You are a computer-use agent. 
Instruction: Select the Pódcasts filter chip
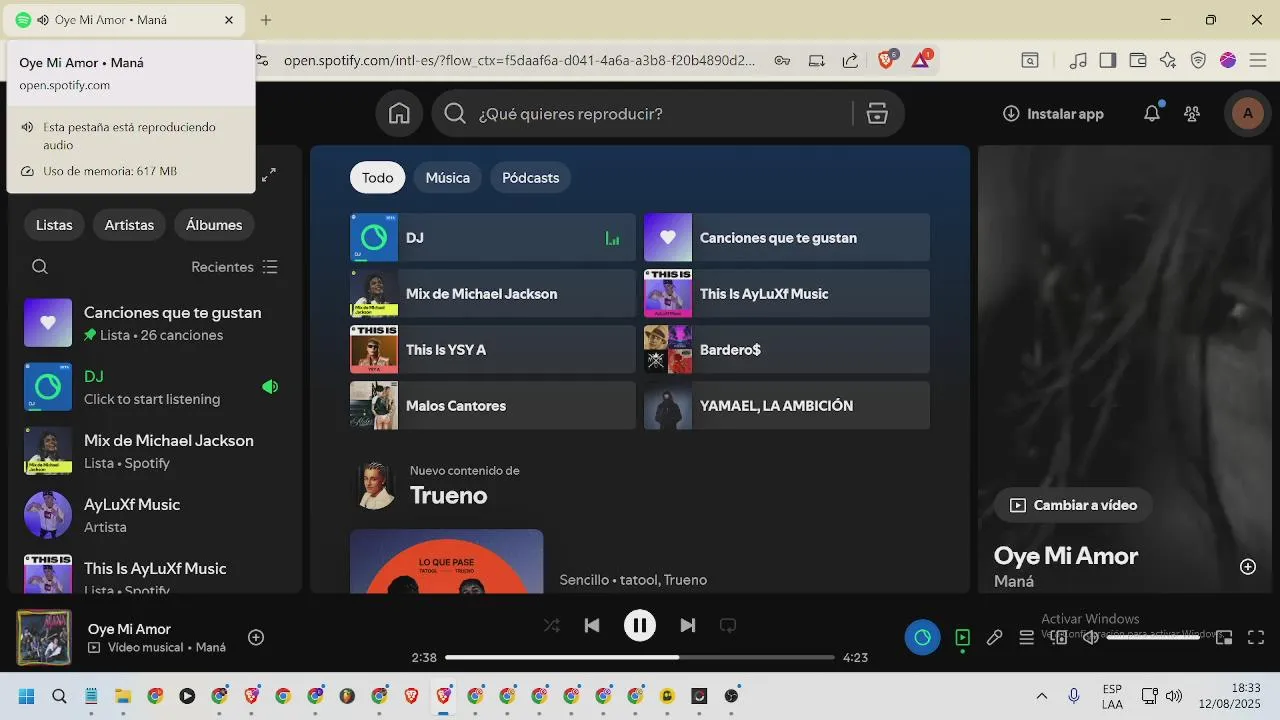pos(531,177)
